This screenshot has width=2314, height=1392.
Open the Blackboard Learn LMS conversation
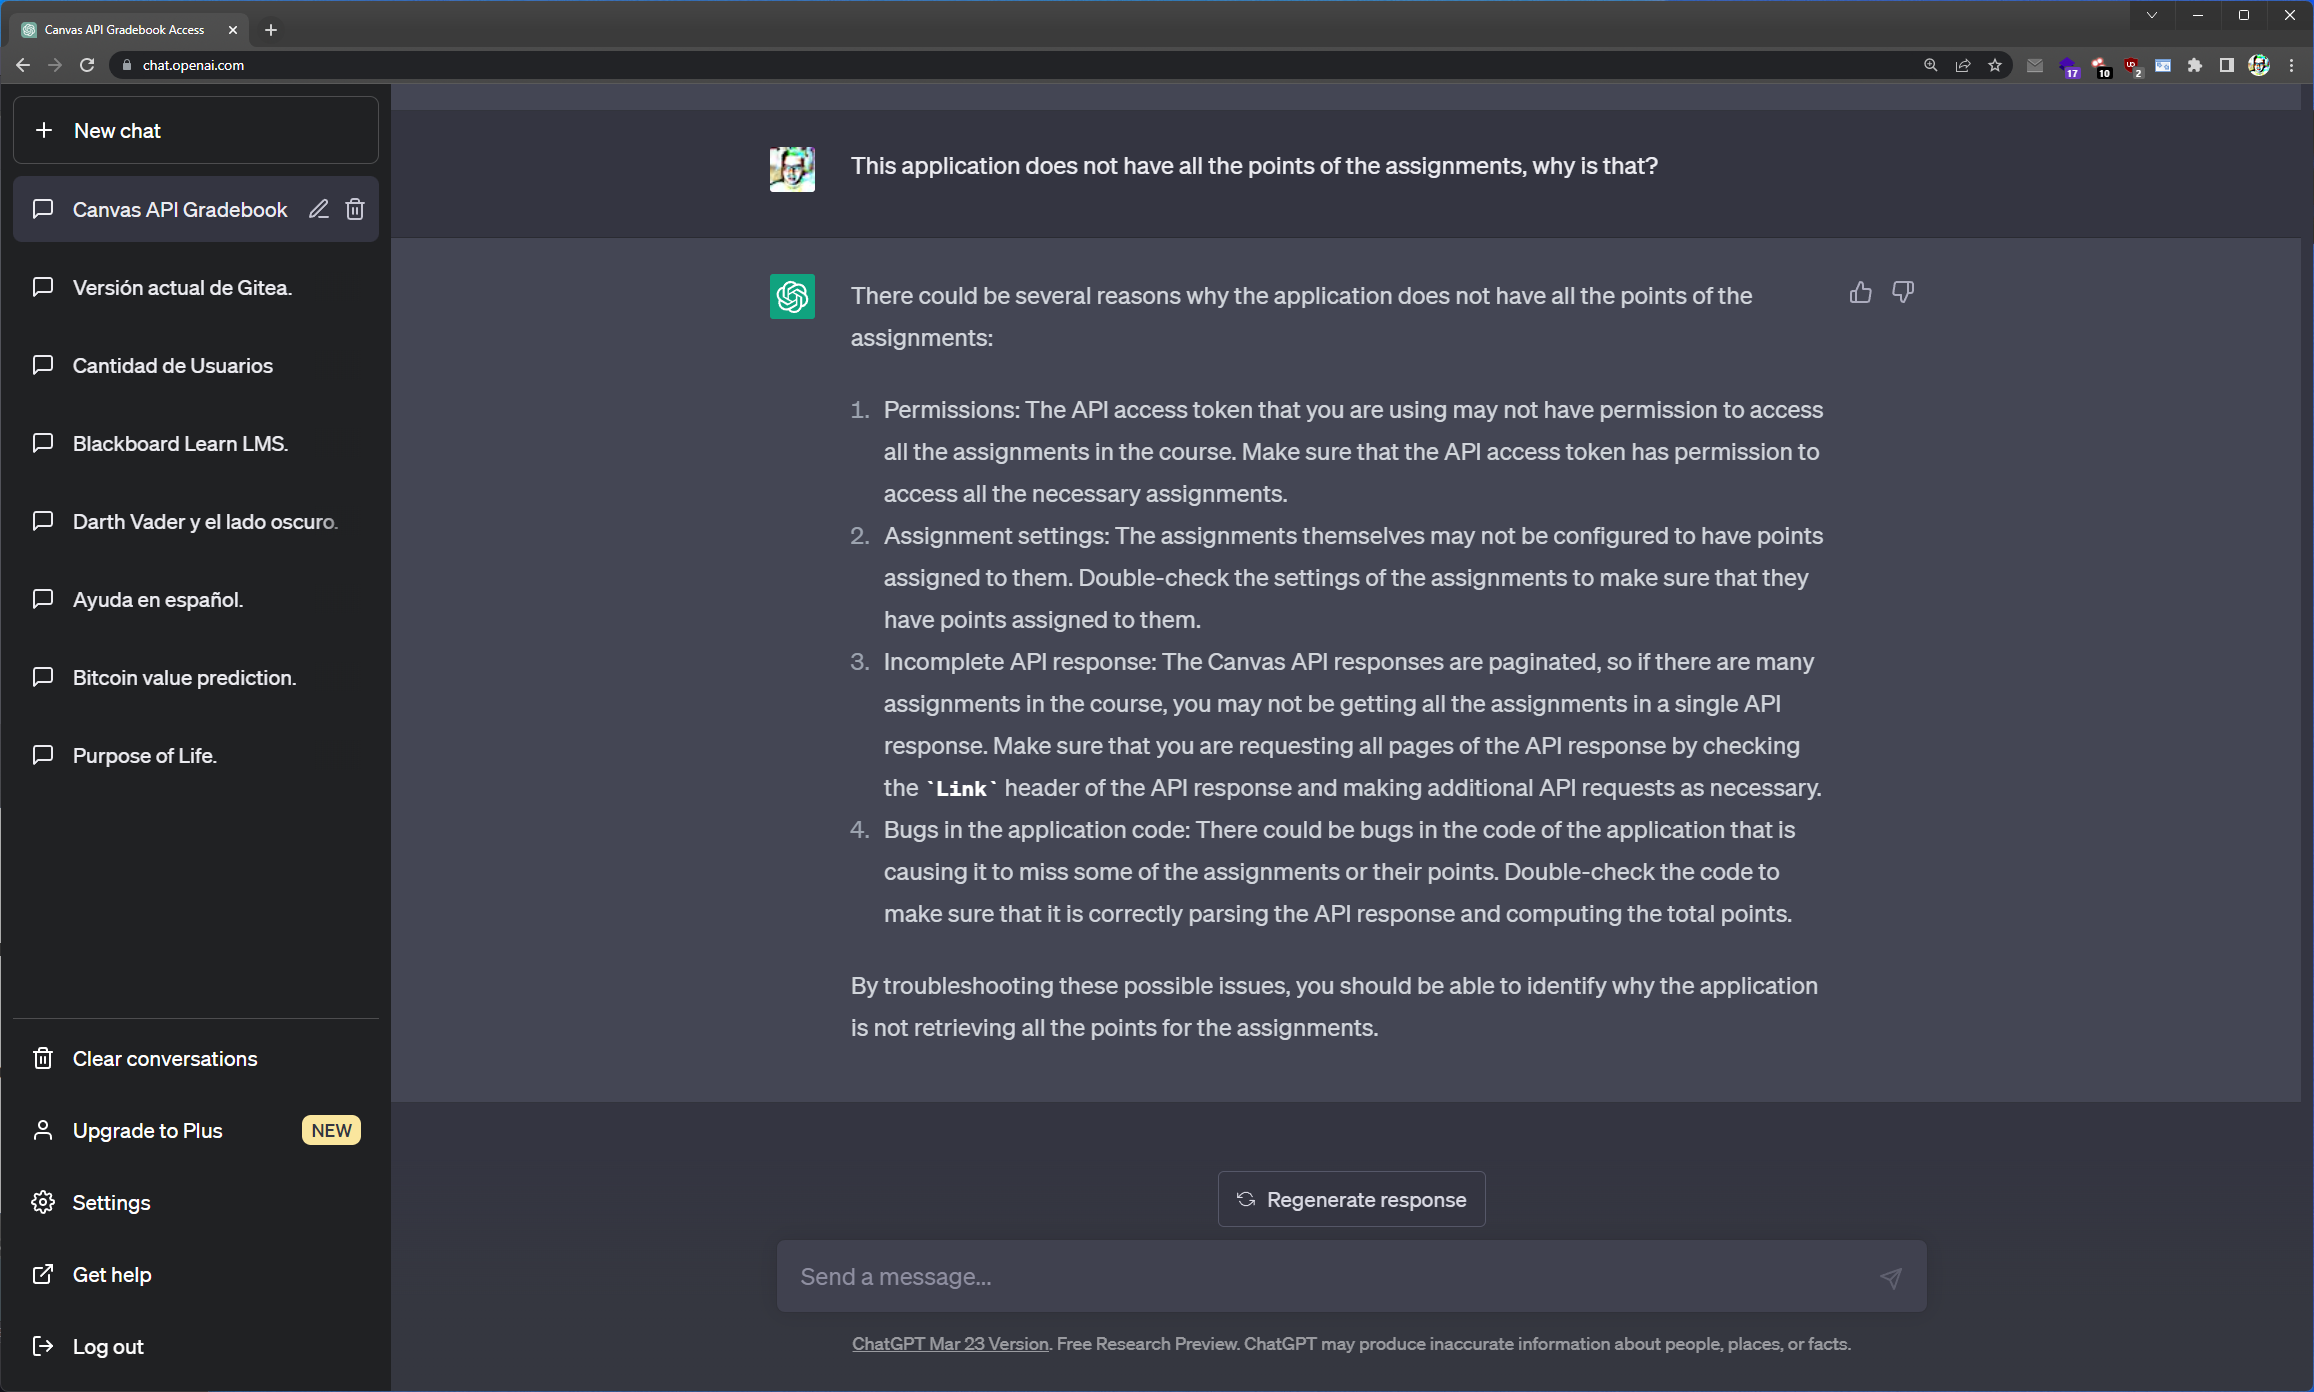click(x=180, y=443)
